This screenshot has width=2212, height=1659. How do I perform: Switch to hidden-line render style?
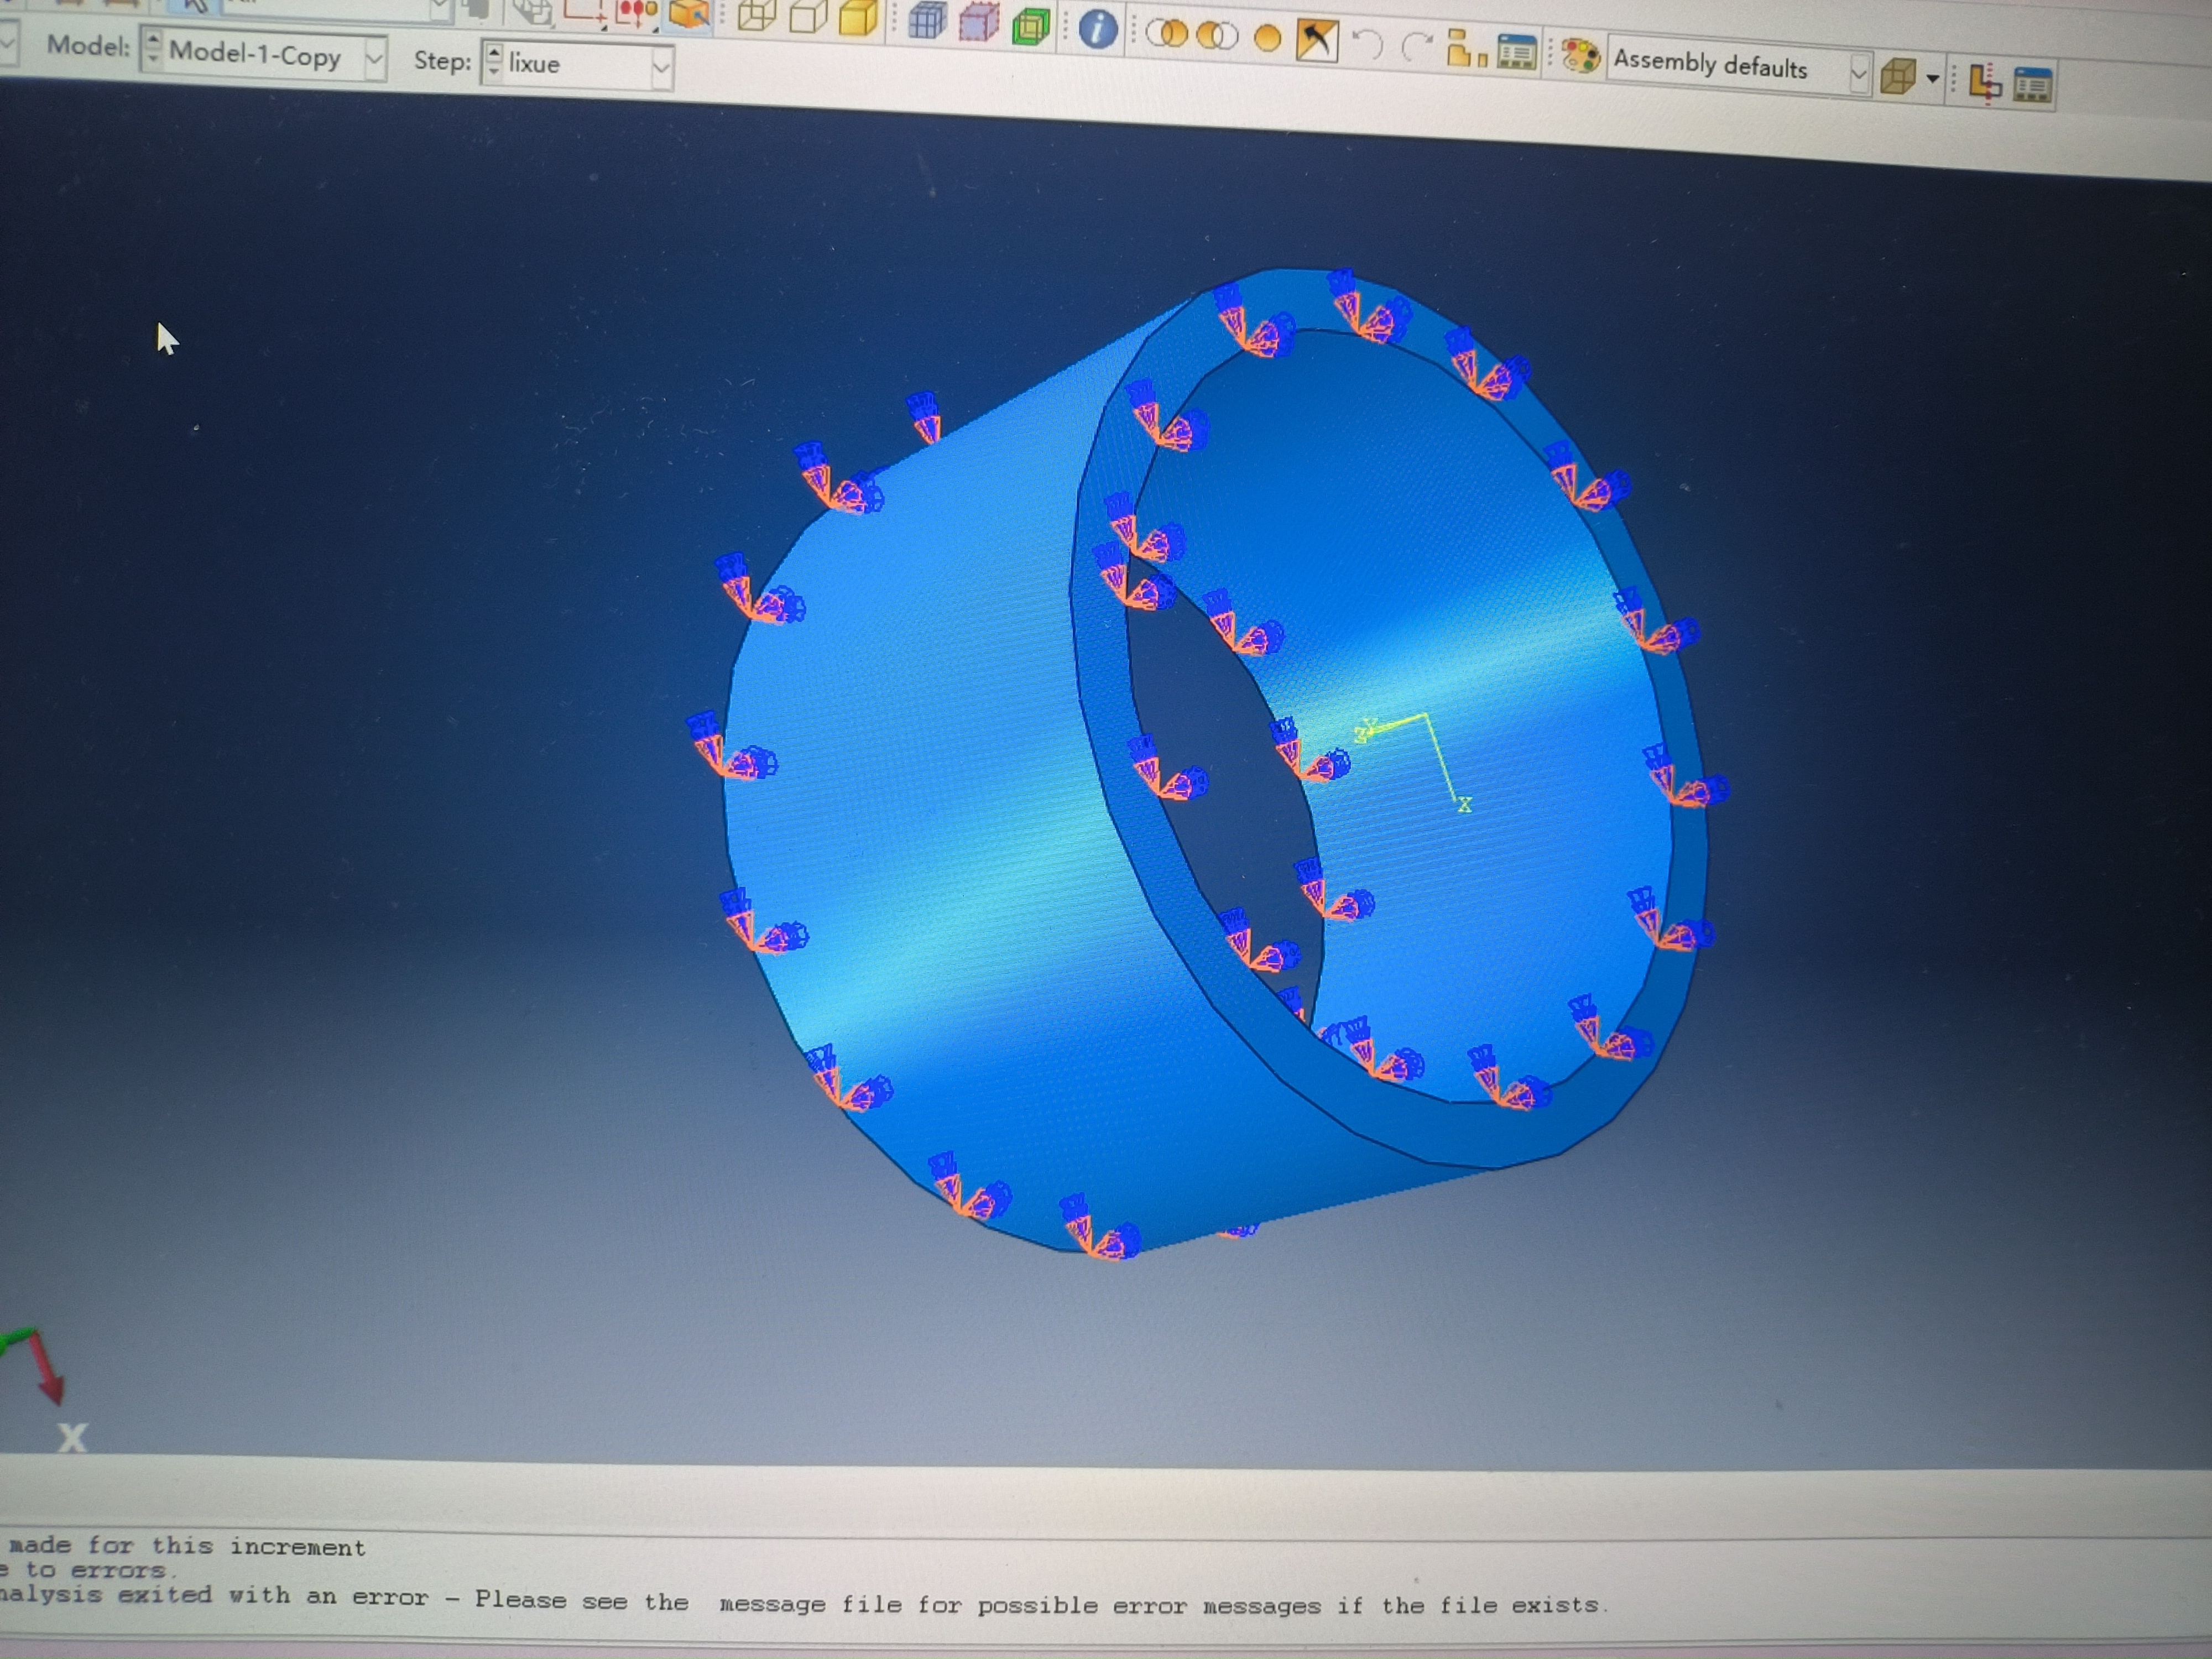(808, 17)
